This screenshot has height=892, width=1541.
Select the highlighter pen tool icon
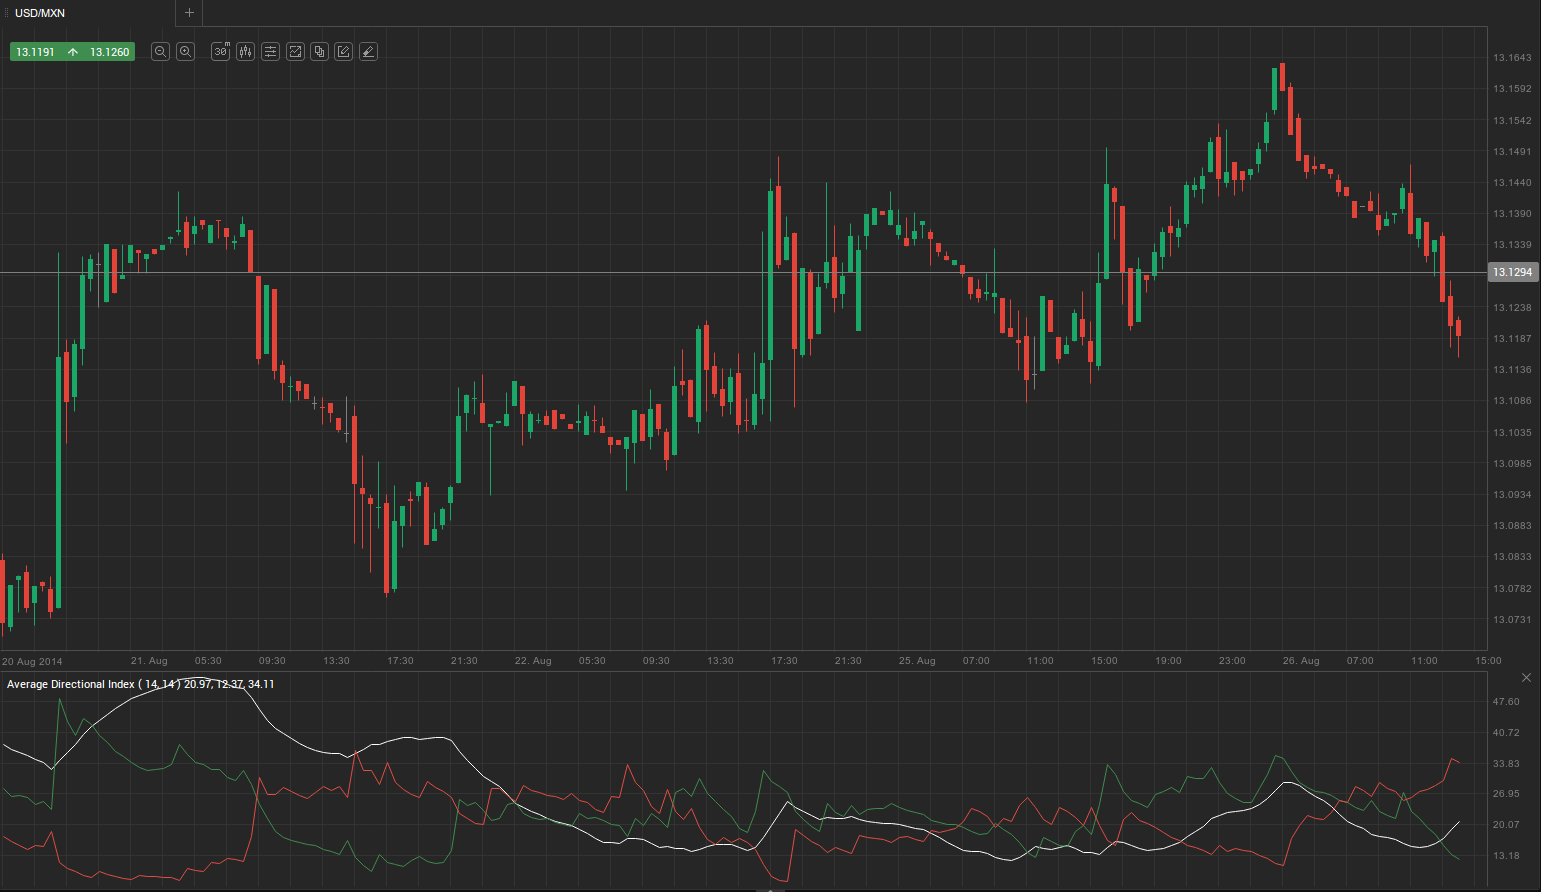click(368, 52)
